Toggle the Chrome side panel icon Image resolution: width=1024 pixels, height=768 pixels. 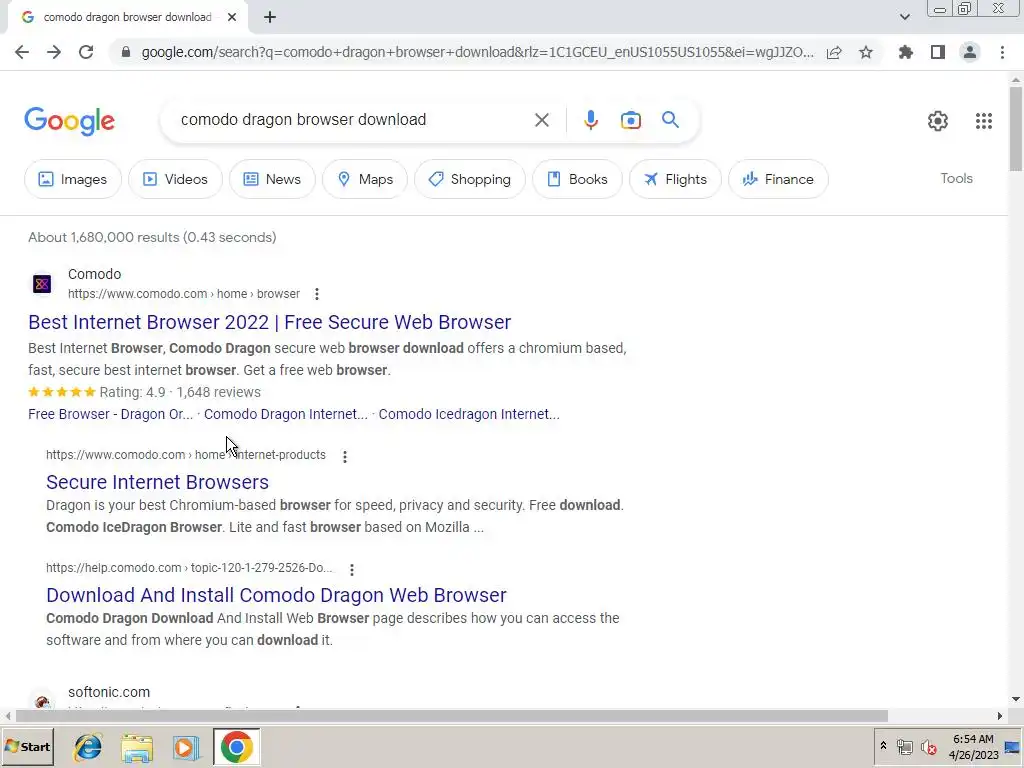(938, 52)
